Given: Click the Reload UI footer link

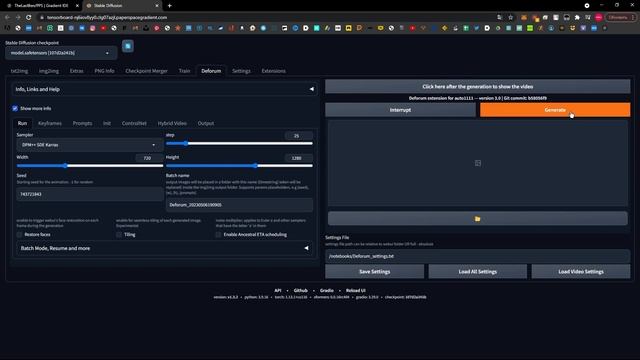Looking at the screenshot, I should [356, 291].
